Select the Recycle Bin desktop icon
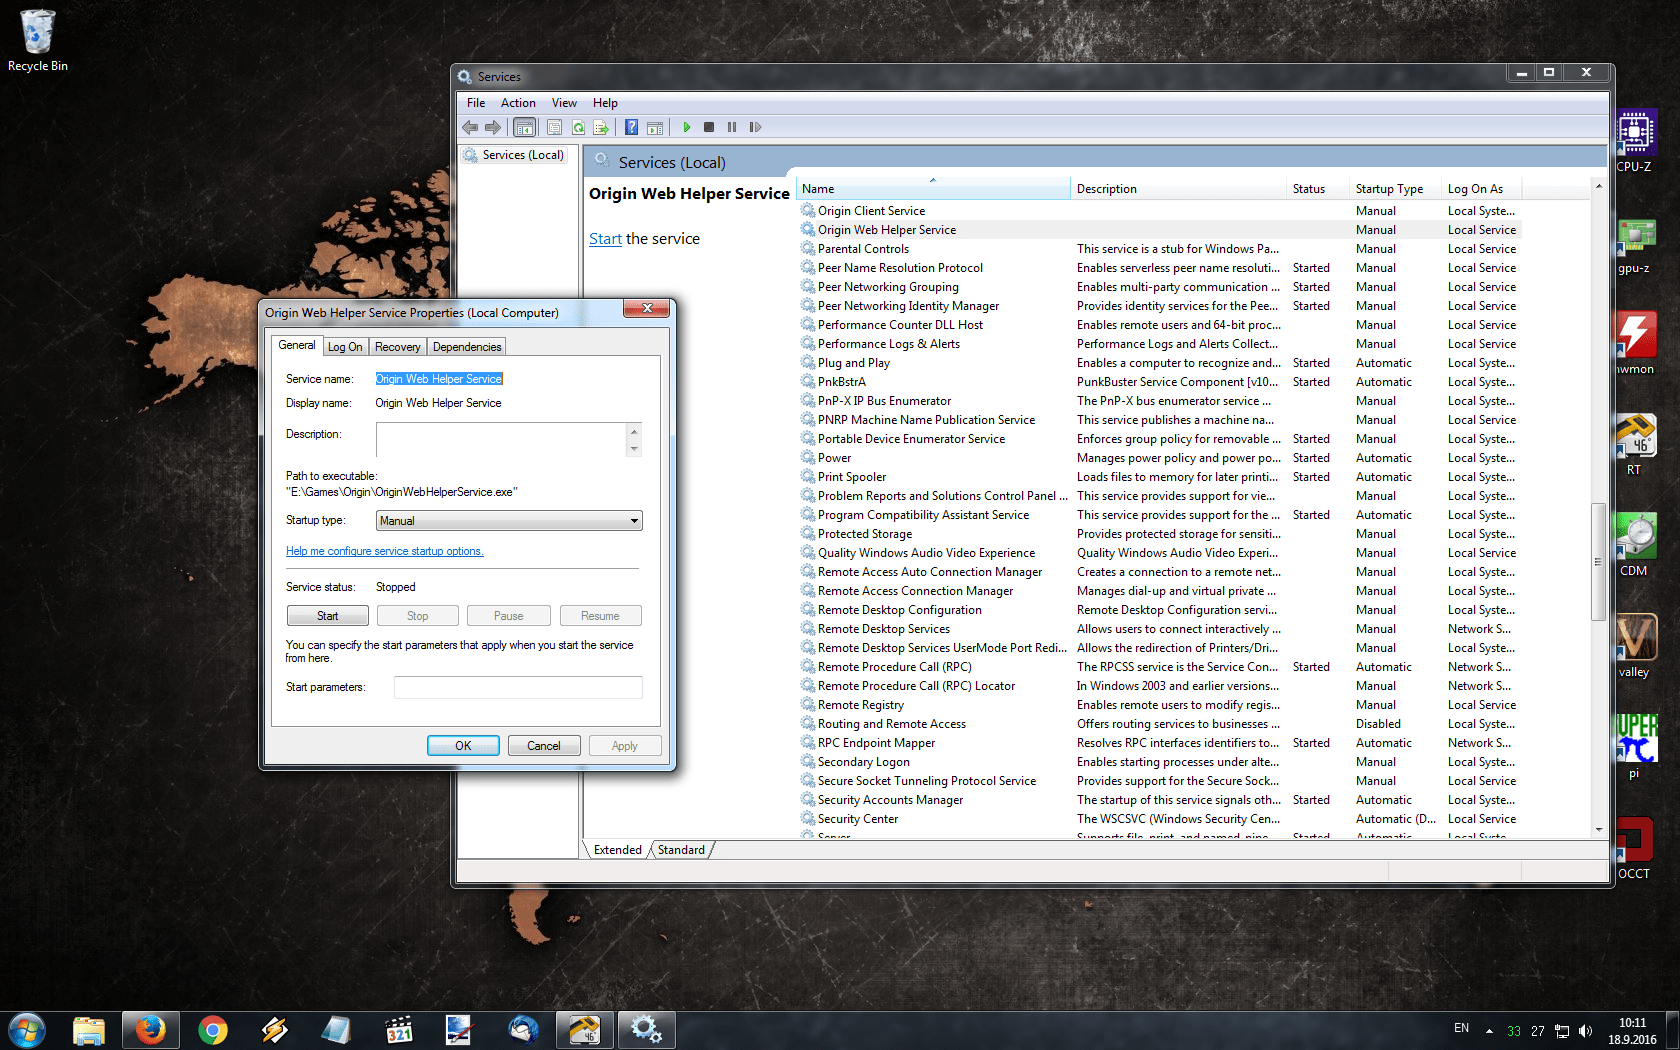Screen dimensions: 1680x1050 pos(38,42)
